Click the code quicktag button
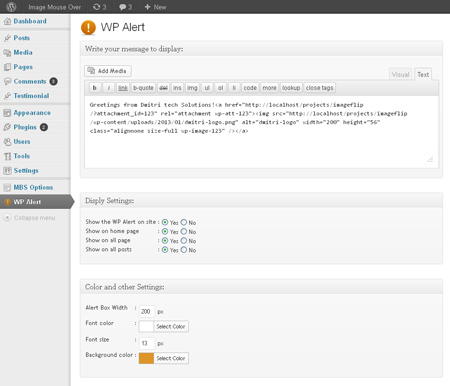This screenshot has width=450, height=386. pyautogui.click(x=250, y=88)
